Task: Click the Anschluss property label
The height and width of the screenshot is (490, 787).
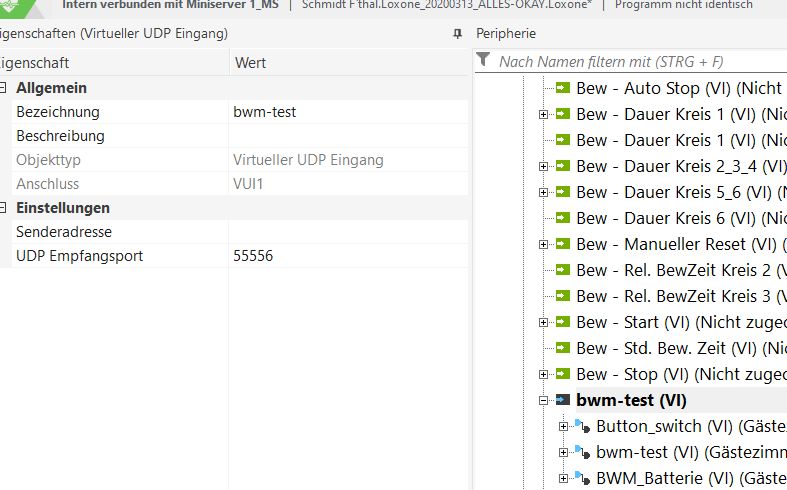Action: click(47, 184)
